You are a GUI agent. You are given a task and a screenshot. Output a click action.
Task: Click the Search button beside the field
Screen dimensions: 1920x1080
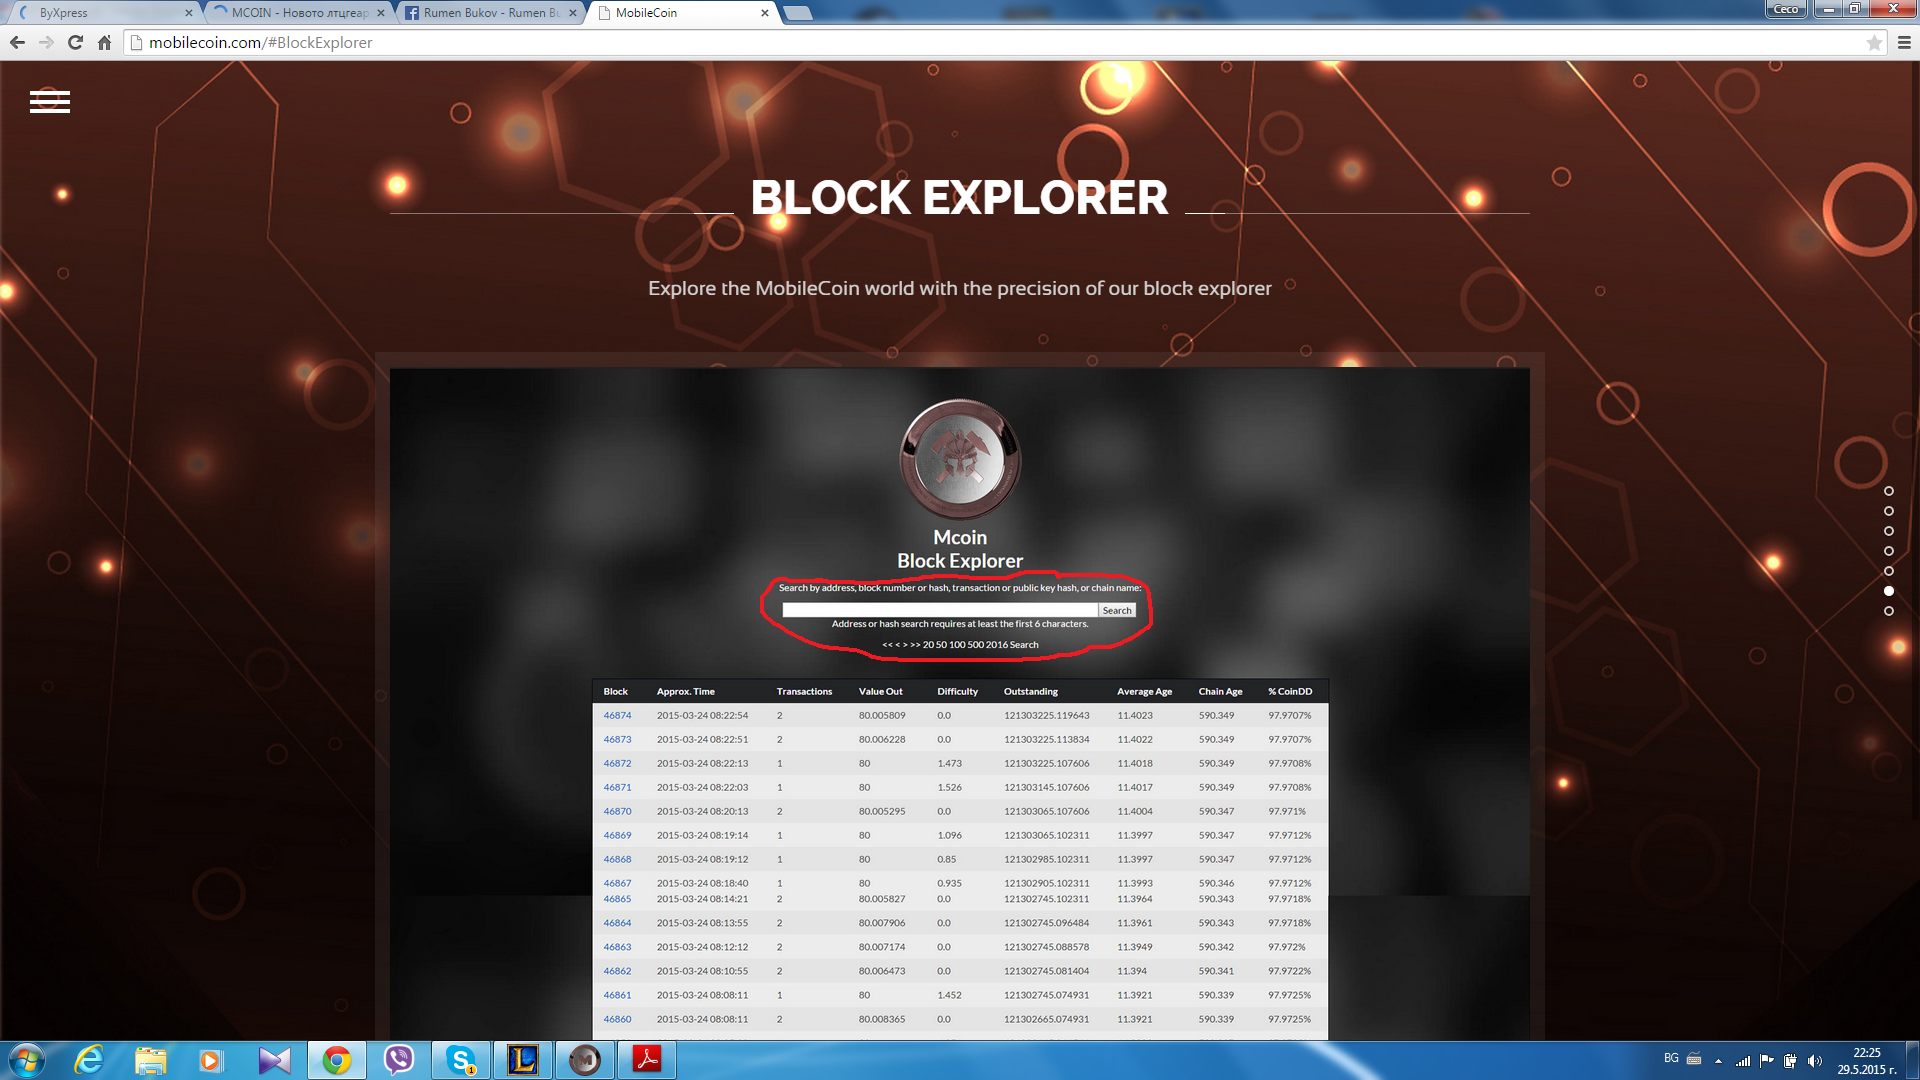pyautogui.click(x=1117, y=610)
